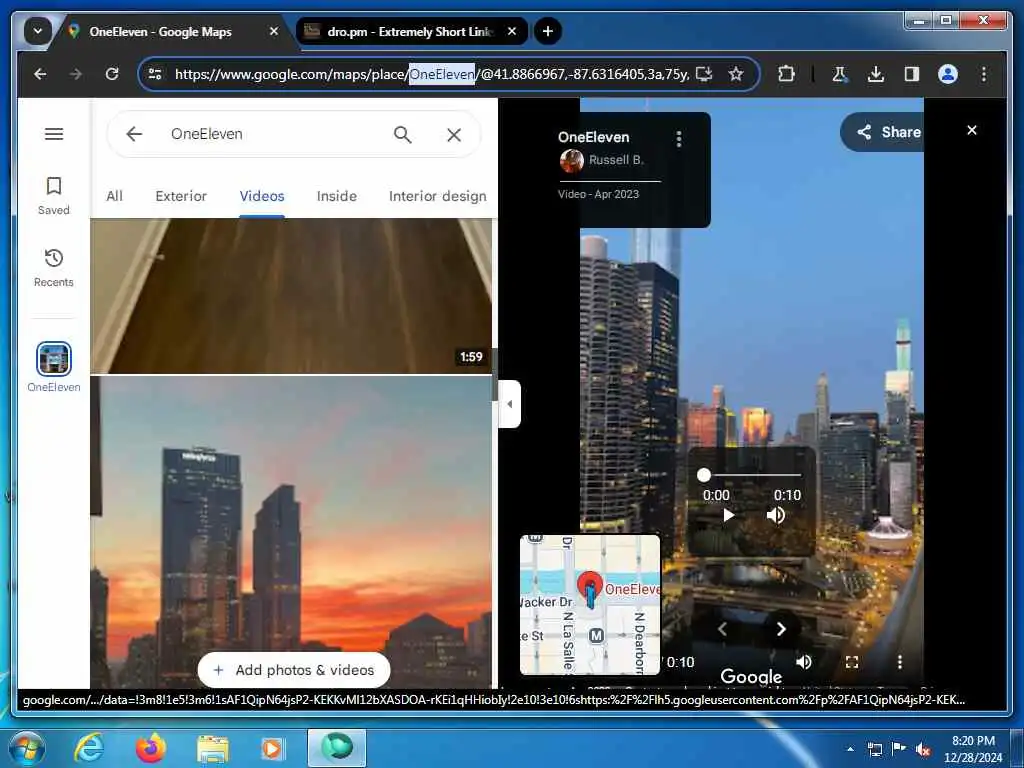Screen dimensions: 1024x768
Task: Open media player taskbar icon
Action: coord(272,748)
